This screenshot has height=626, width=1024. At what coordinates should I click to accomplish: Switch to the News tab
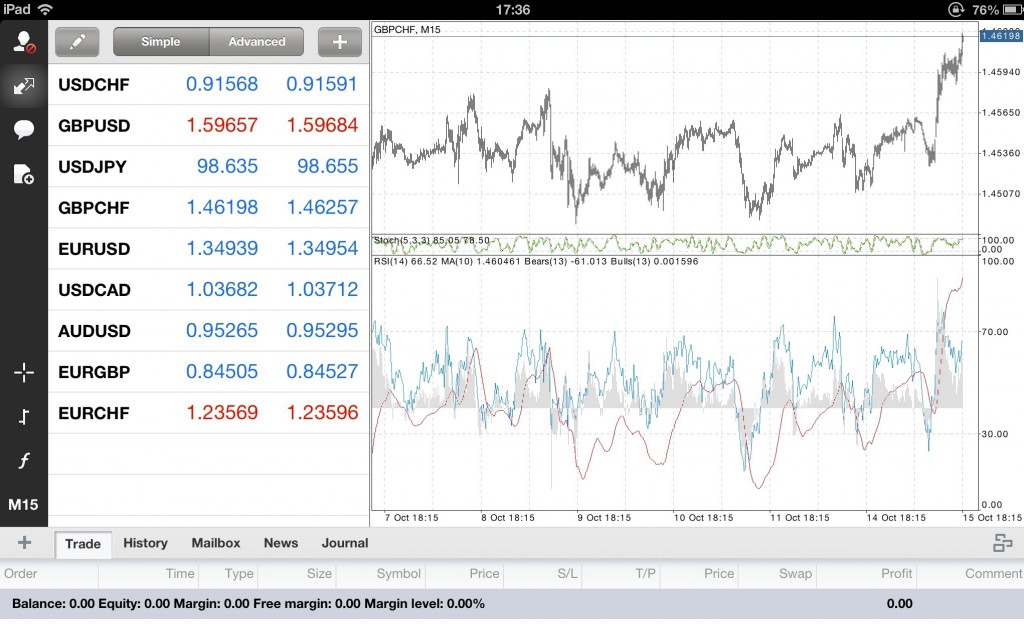(x=281, y=543)
